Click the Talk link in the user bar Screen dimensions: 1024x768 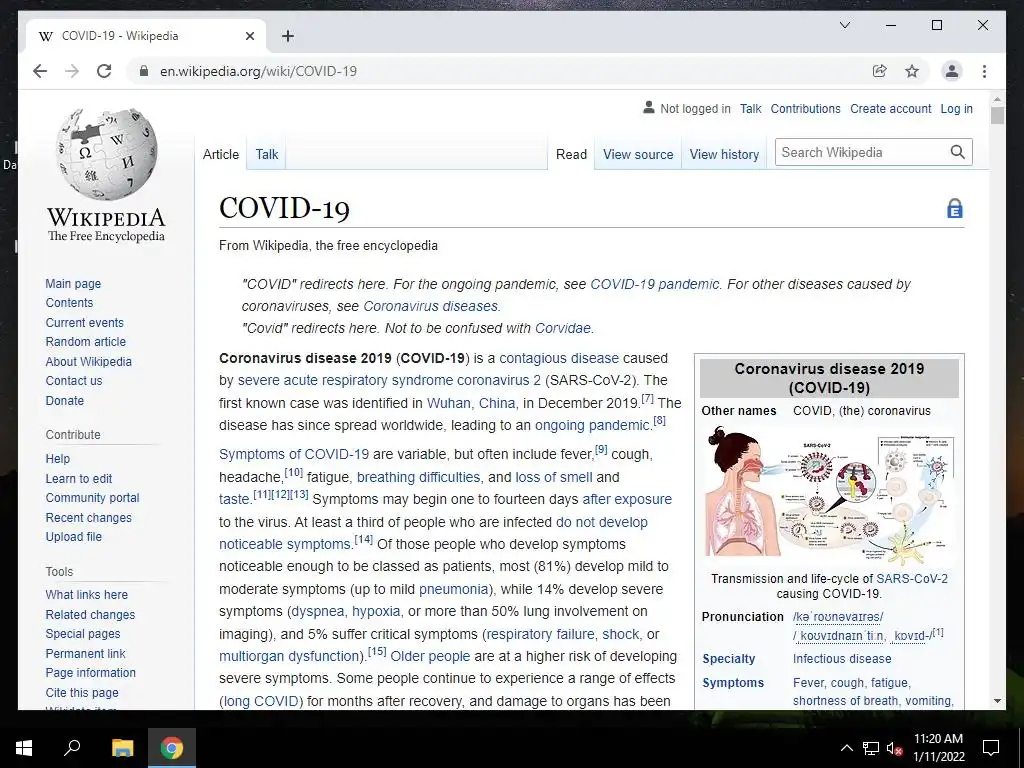[x=750, y=108]
